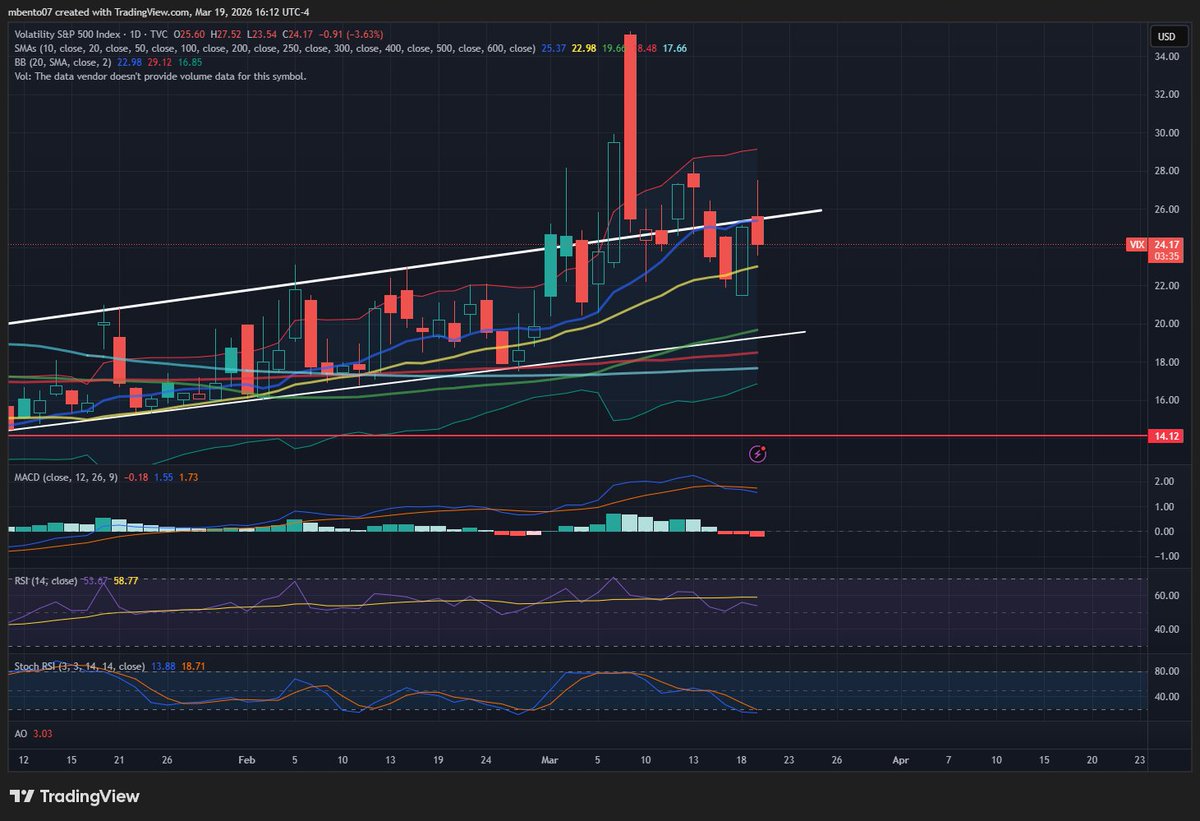Click the 60.00 RSI axis label
Screen dimensions: 1200x821
click(1166, 595)
